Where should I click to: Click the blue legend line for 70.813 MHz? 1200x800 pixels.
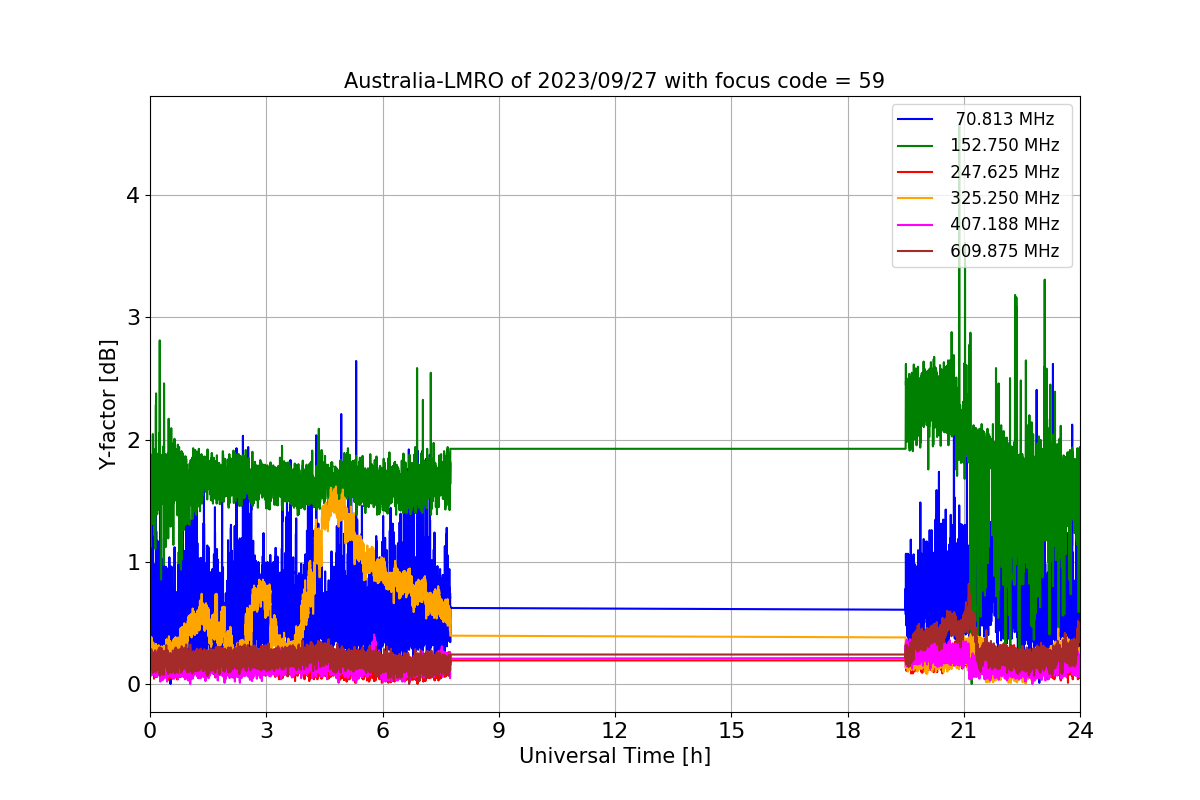pos(916,119)
